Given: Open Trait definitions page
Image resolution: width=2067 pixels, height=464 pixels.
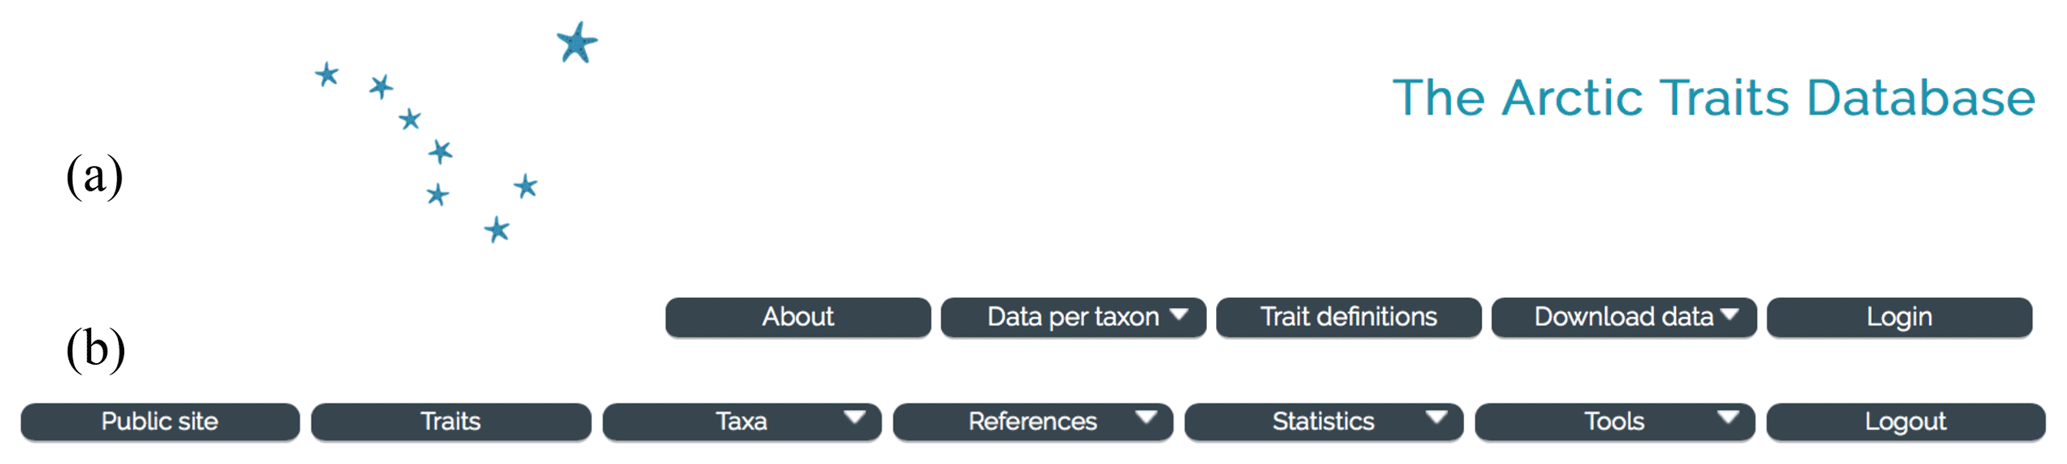Looking at the screenshot, I should tap(1348, 317).
